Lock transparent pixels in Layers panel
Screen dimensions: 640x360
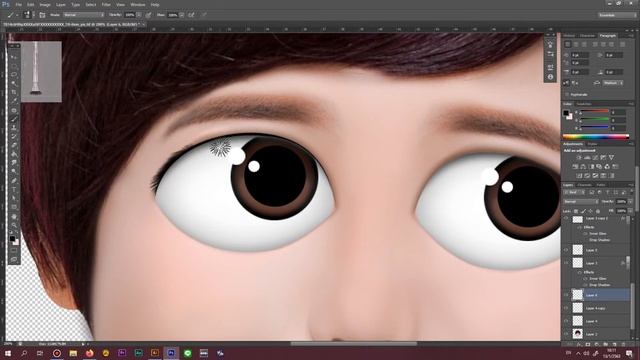pos(576,211)
